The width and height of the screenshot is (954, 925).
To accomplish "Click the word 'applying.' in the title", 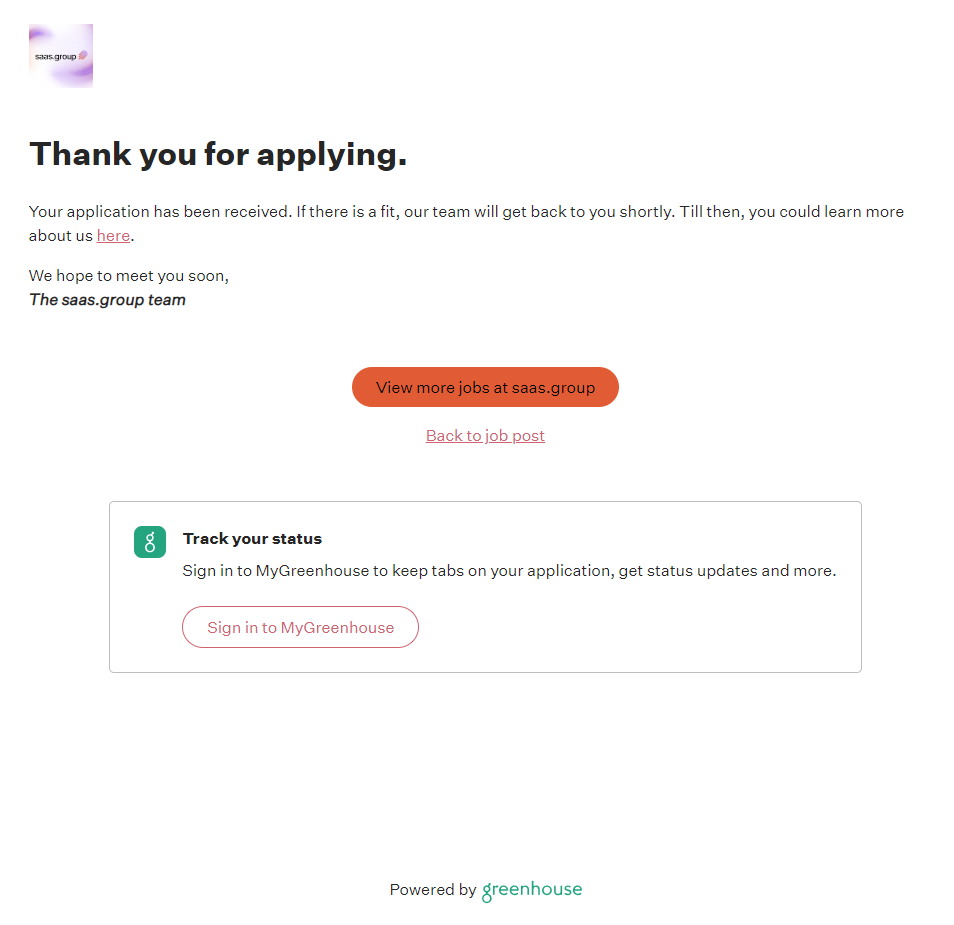I will (332, 154).
